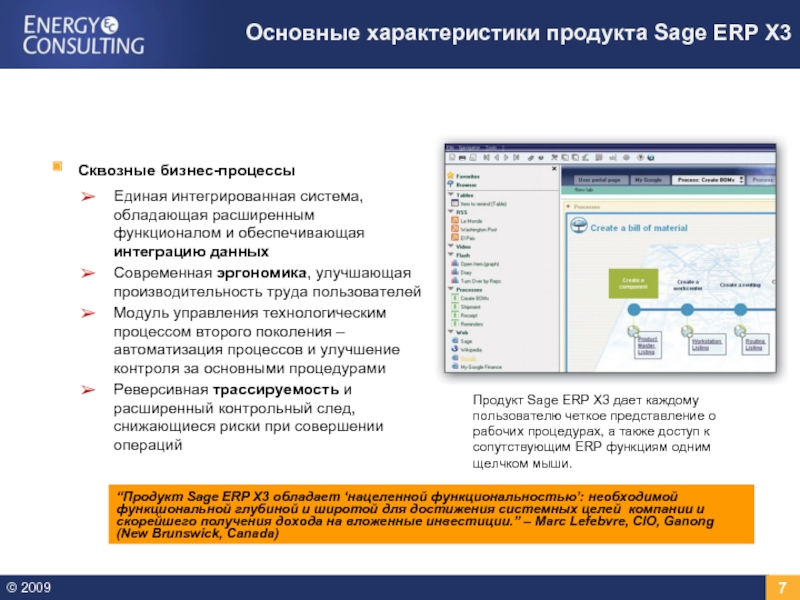The height and width of the screenshot is (600, 800).
Task: Open Routing Listing link
Action: point(754,345)
